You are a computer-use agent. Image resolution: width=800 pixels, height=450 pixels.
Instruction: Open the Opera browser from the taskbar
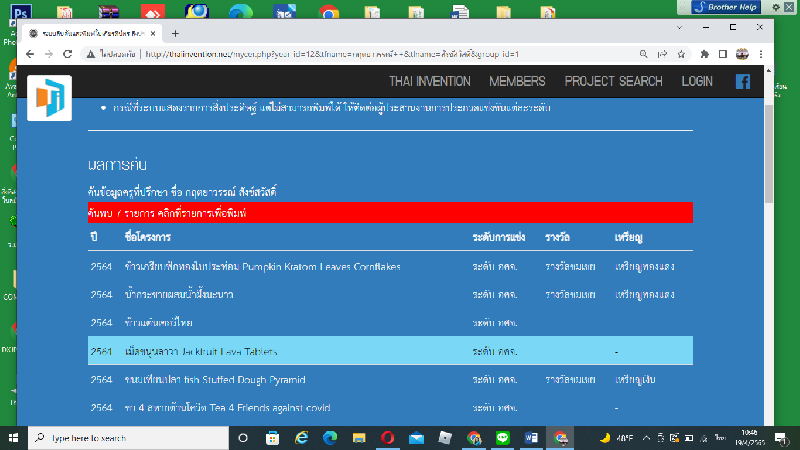(x=388, y=438)
